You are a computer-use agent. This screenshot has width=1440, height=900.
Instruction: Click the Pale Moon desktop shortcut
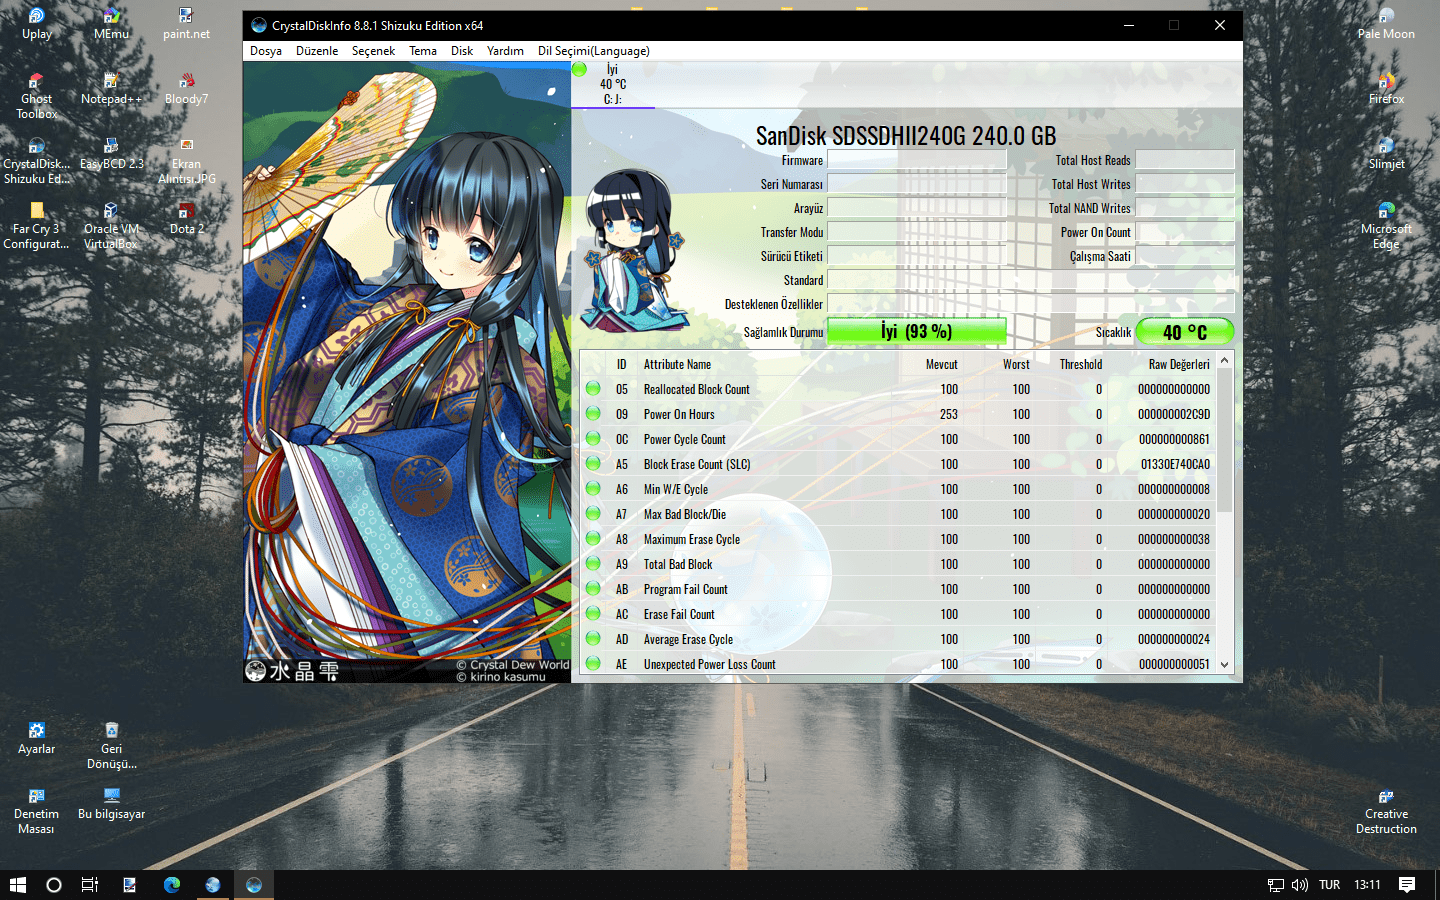tap(1386, 24)
